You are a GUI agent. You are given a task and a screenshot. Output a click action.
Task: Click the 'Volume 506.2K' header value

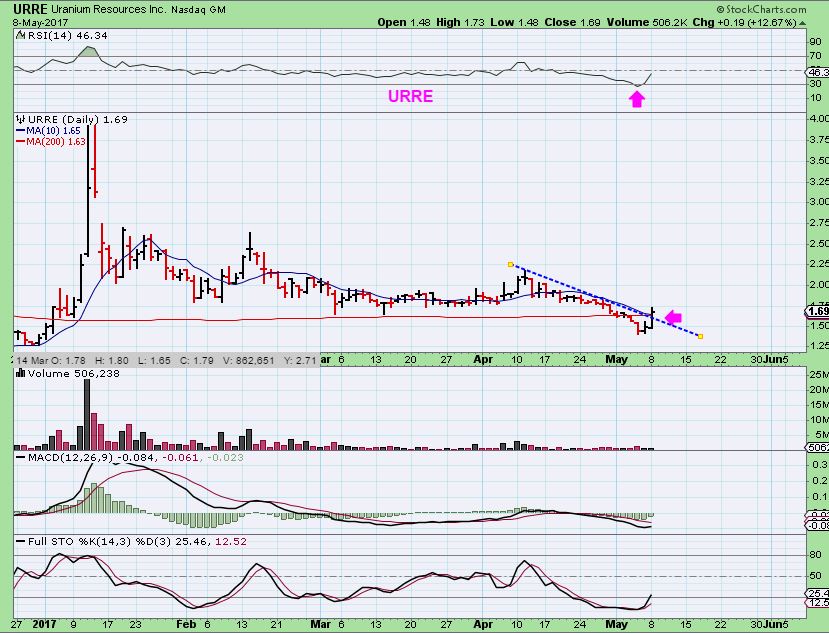coord(646,22)
